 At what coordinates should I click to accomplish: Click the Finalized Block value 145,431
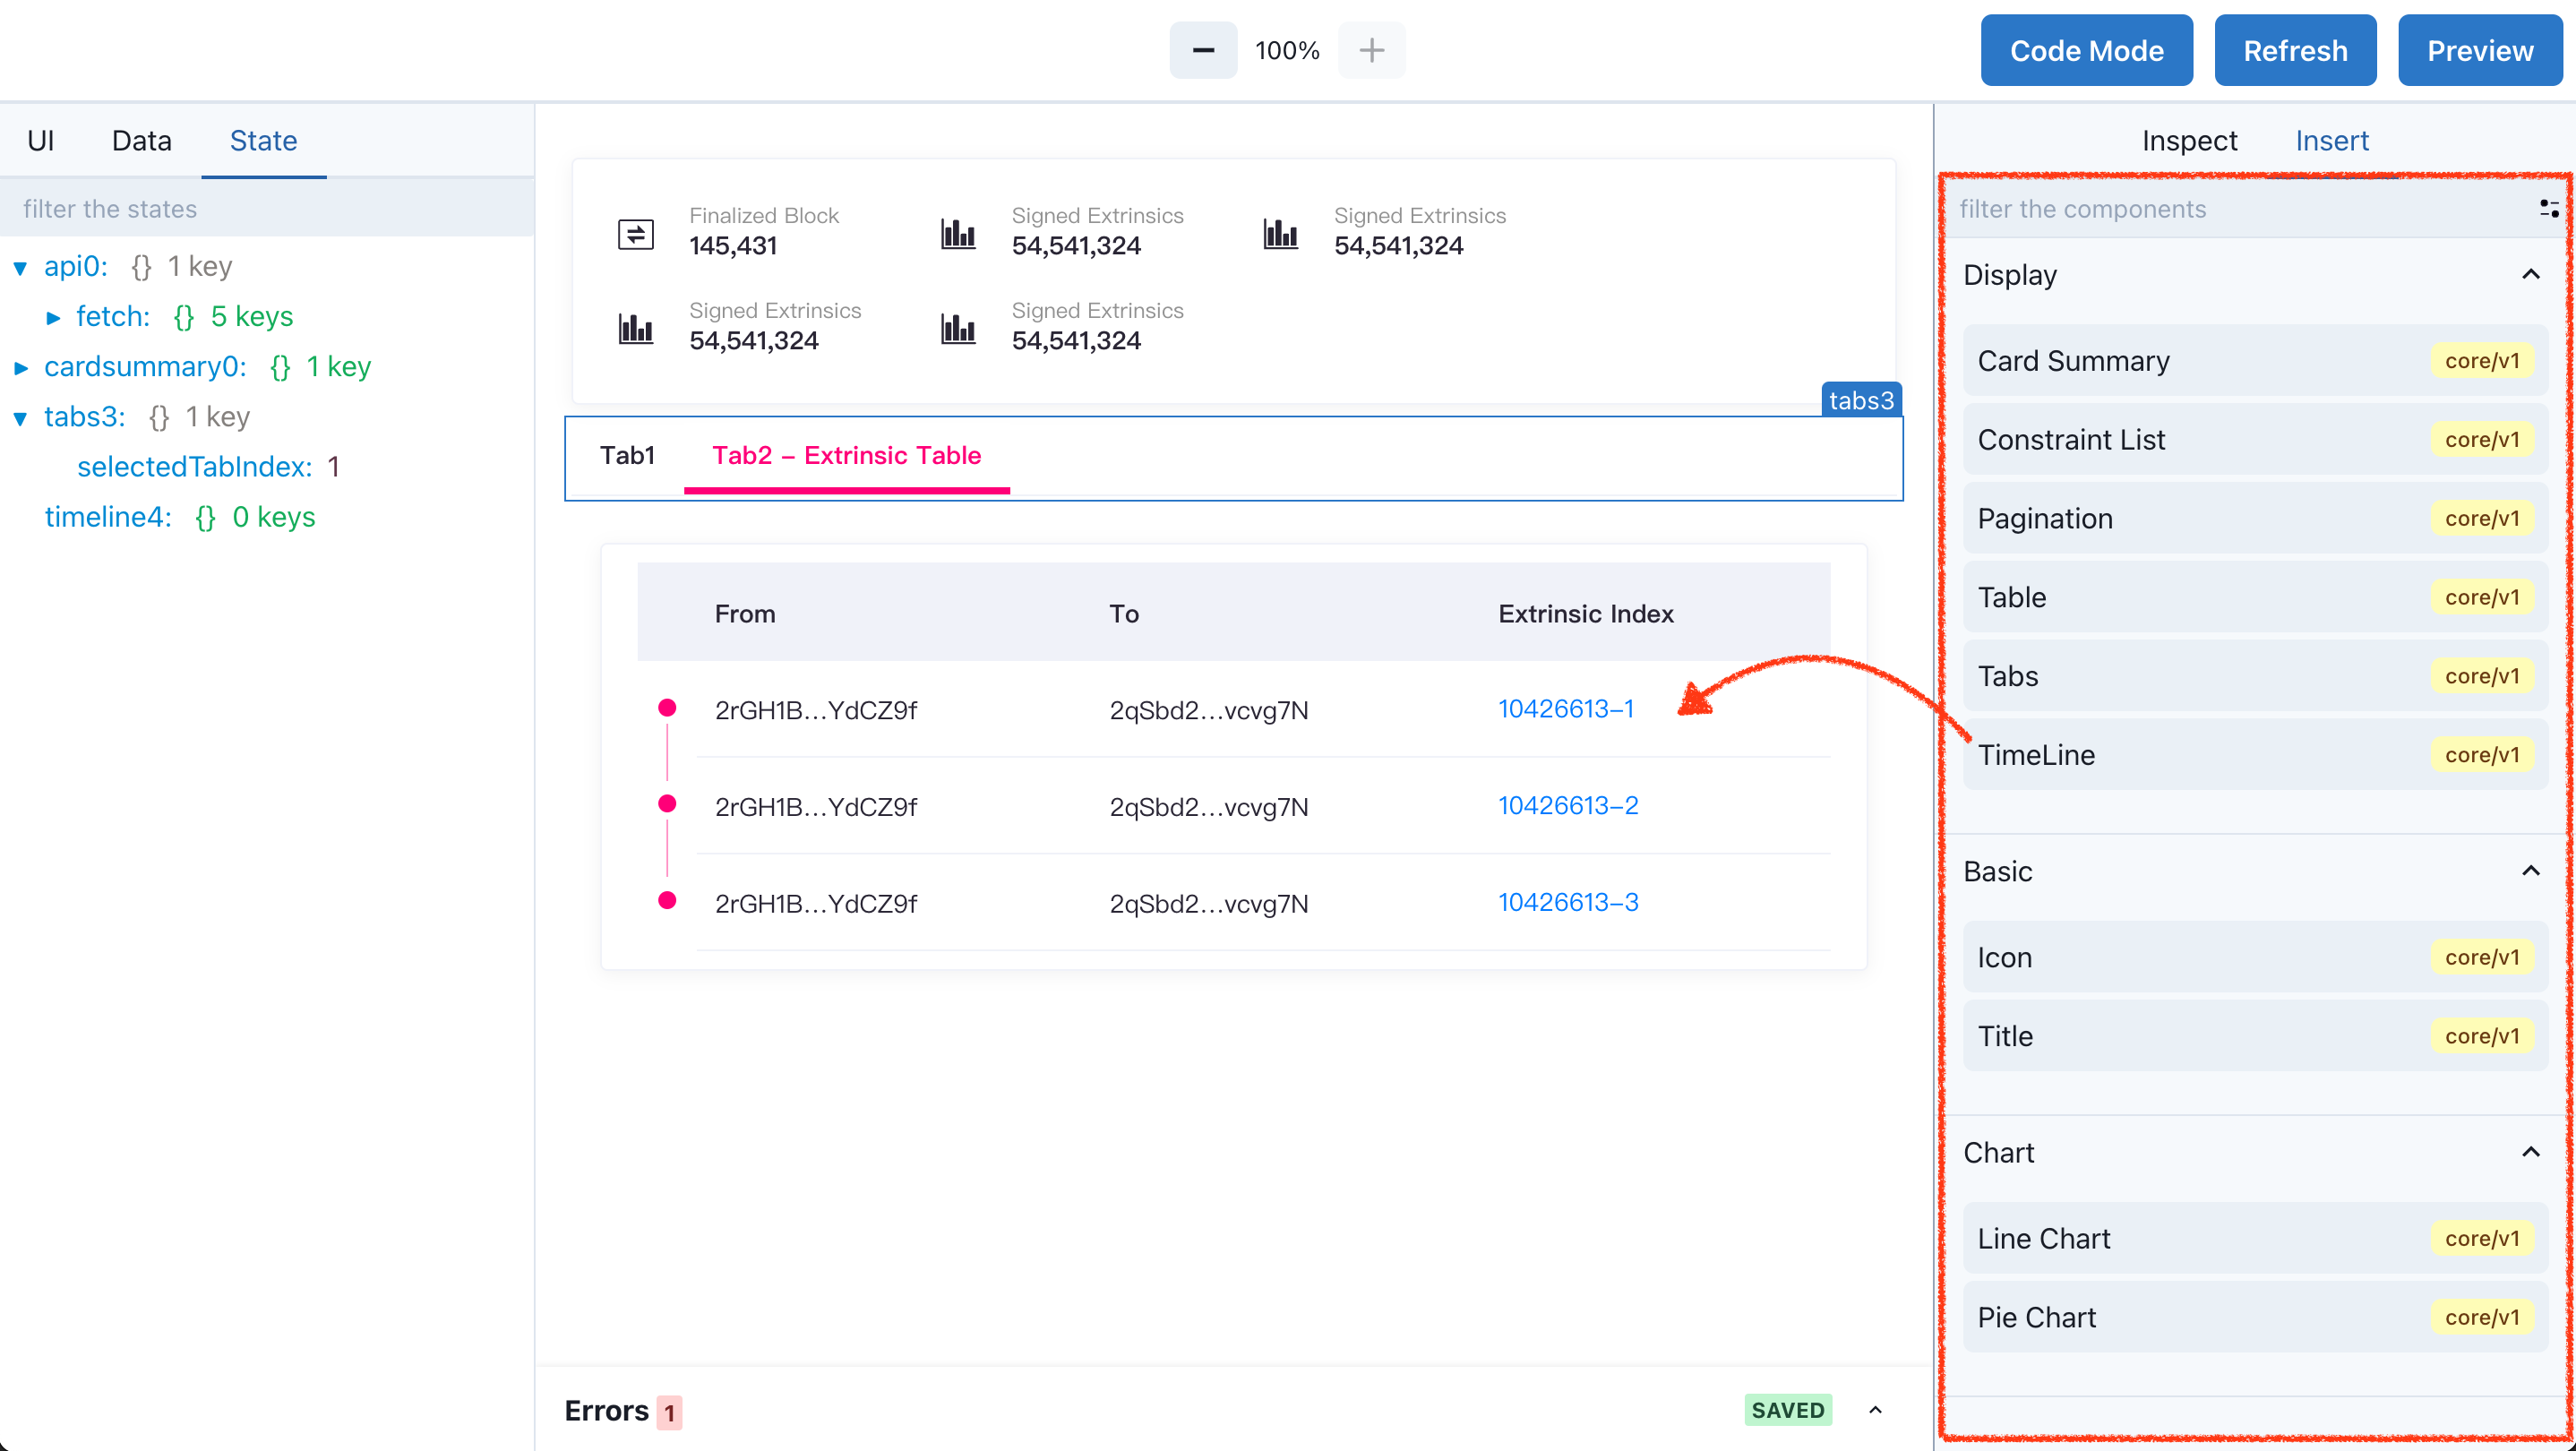point(733,246)
